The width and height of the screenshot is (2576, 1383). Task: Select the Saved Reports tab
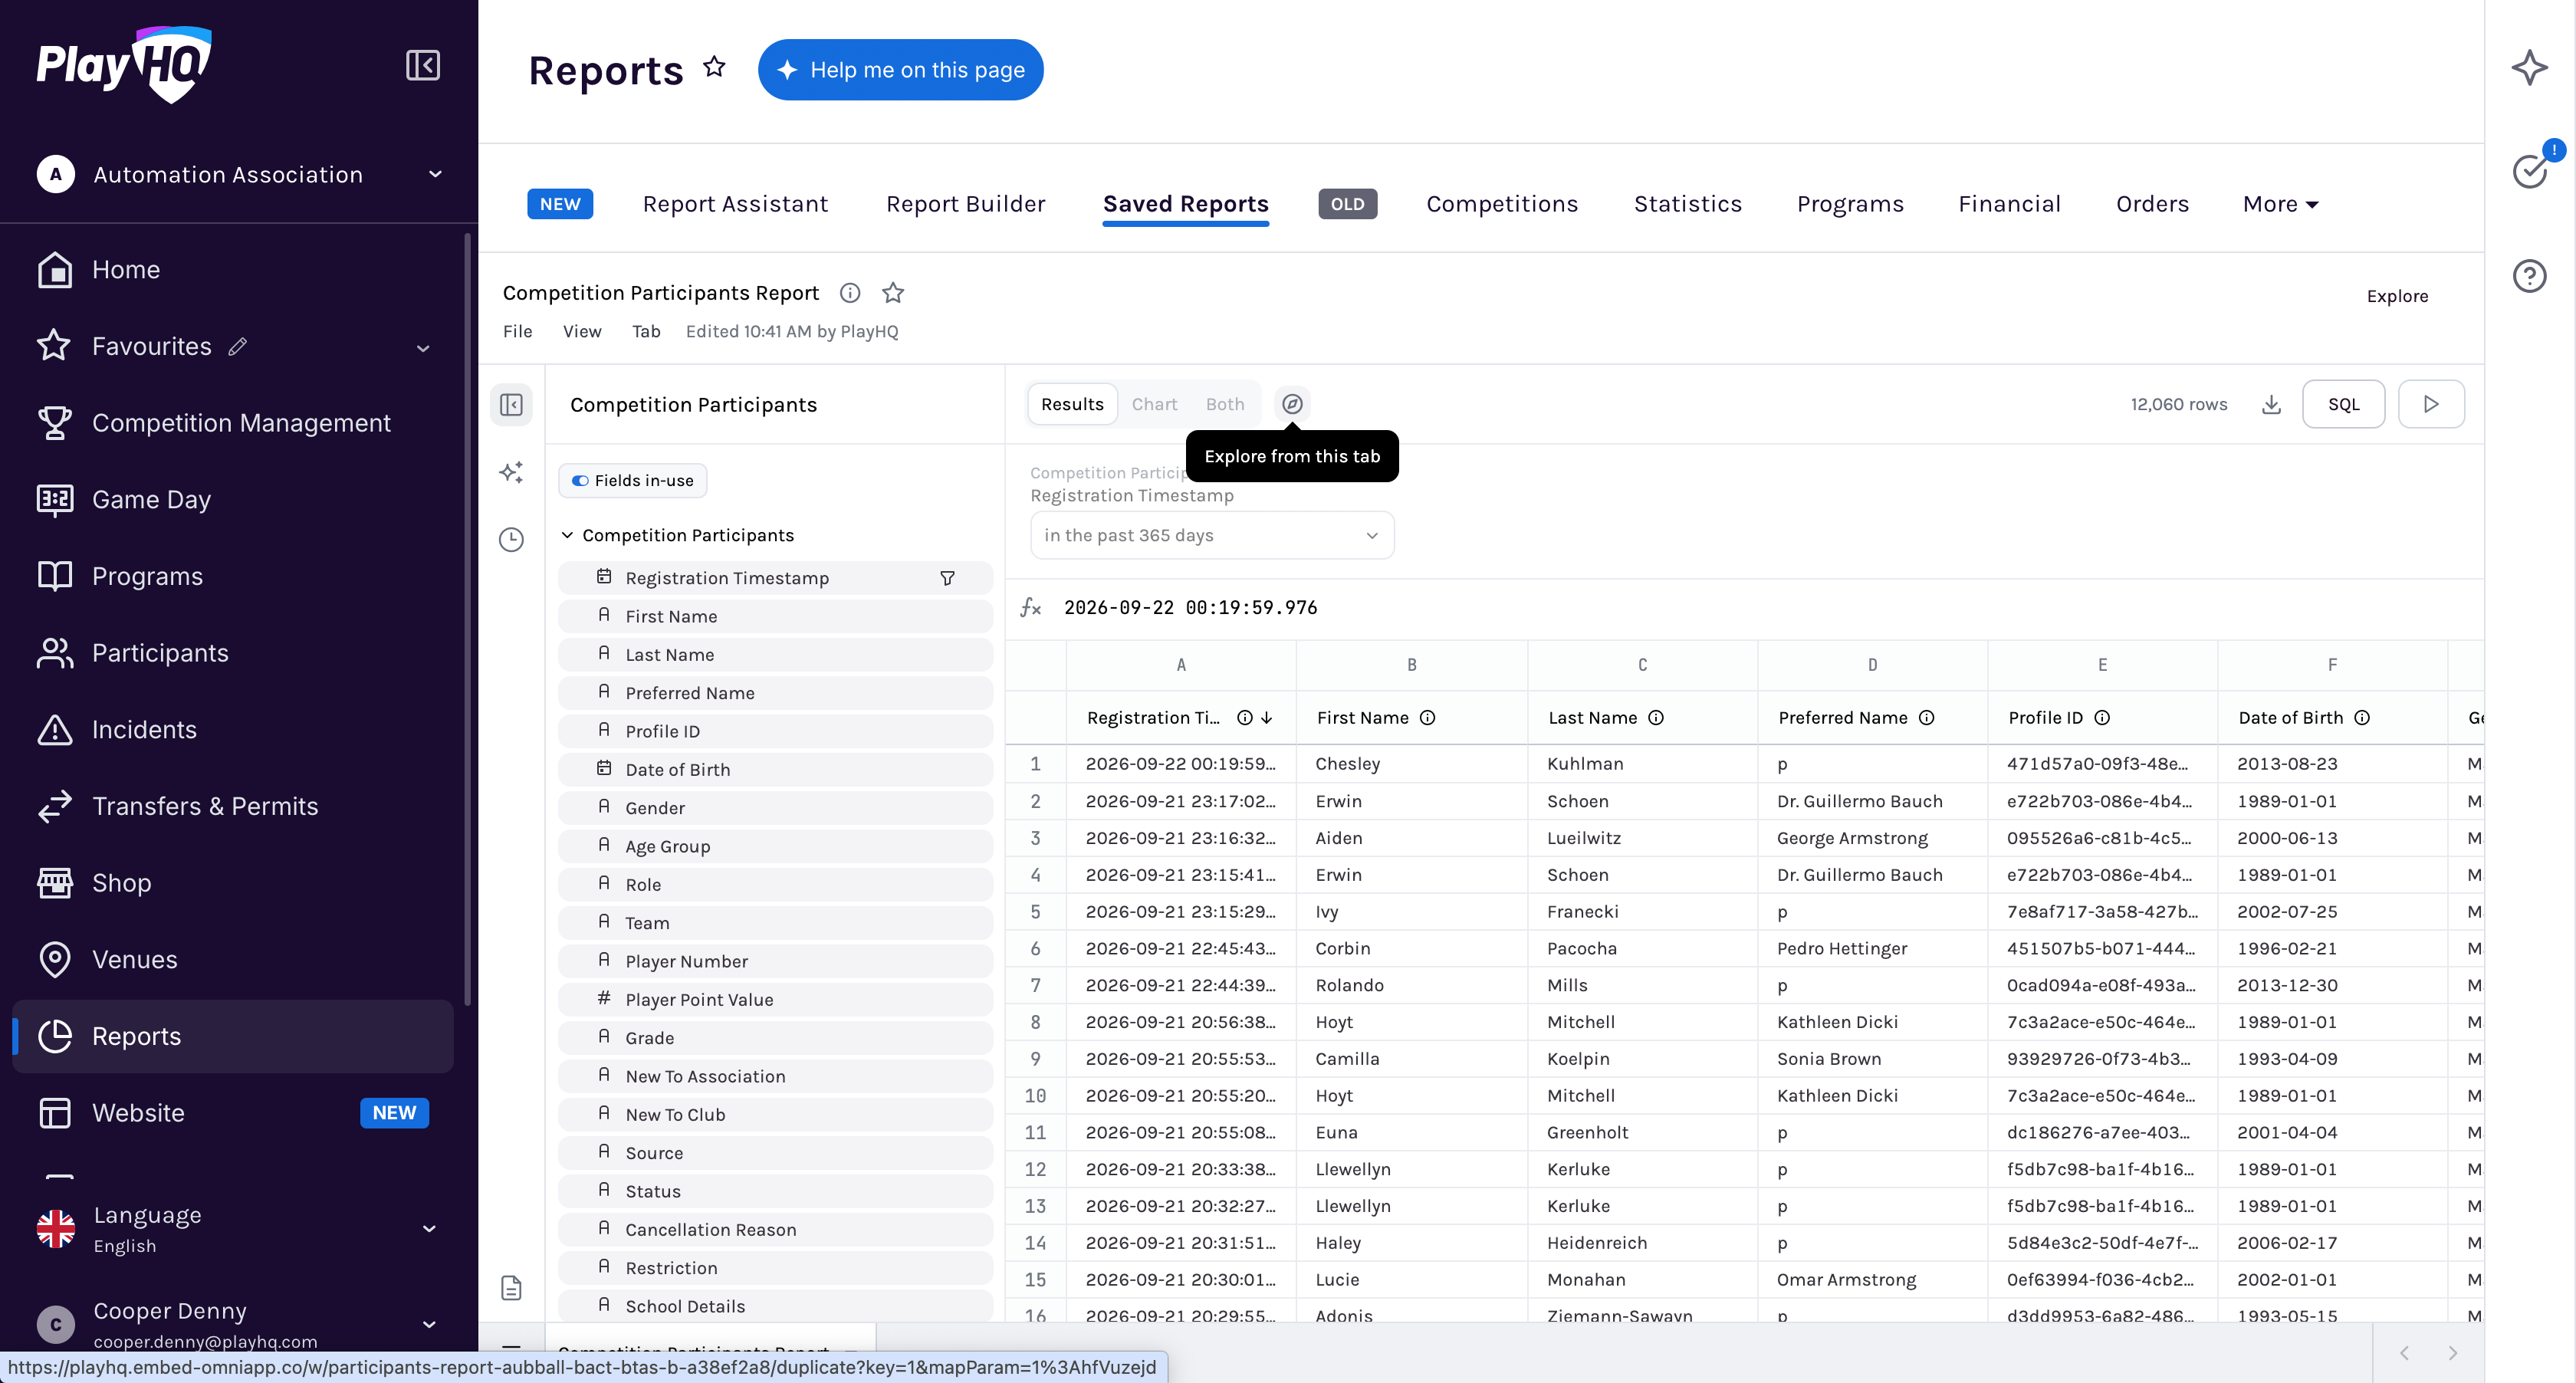[x=1186, y=204]
